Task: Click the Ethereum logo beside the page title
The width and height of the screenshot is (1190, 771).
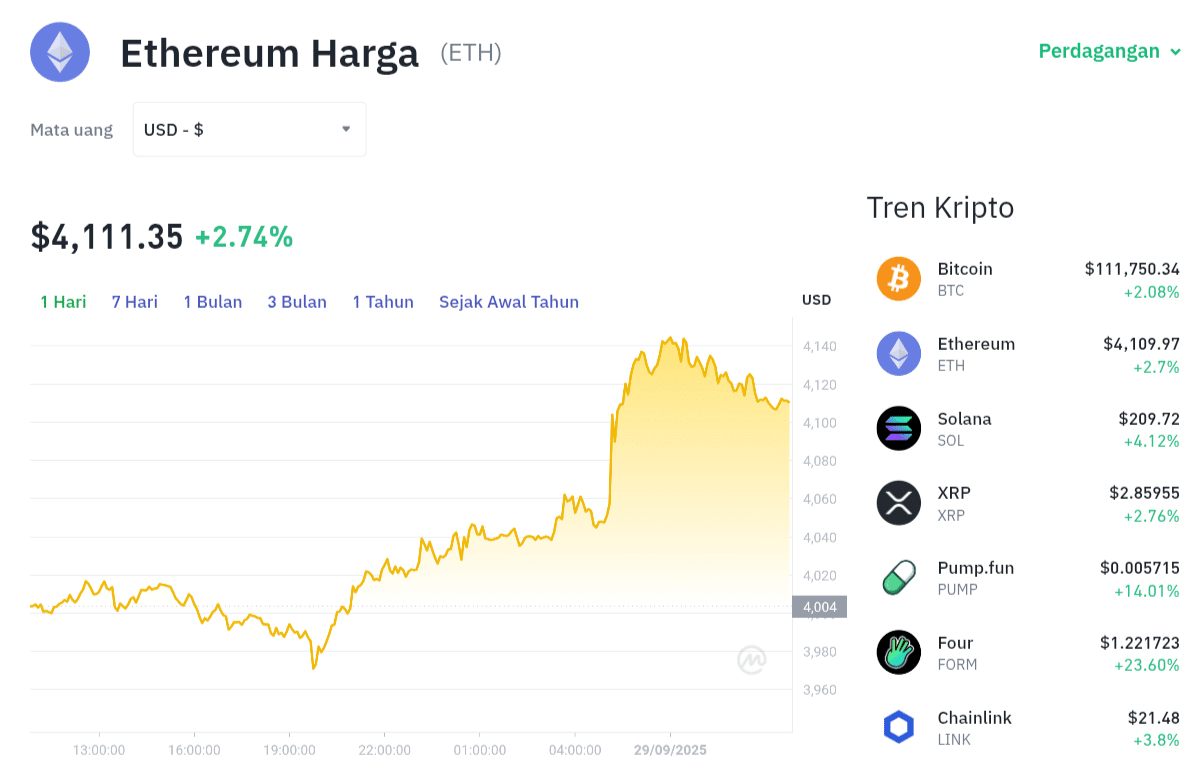Action: (60, 52)
